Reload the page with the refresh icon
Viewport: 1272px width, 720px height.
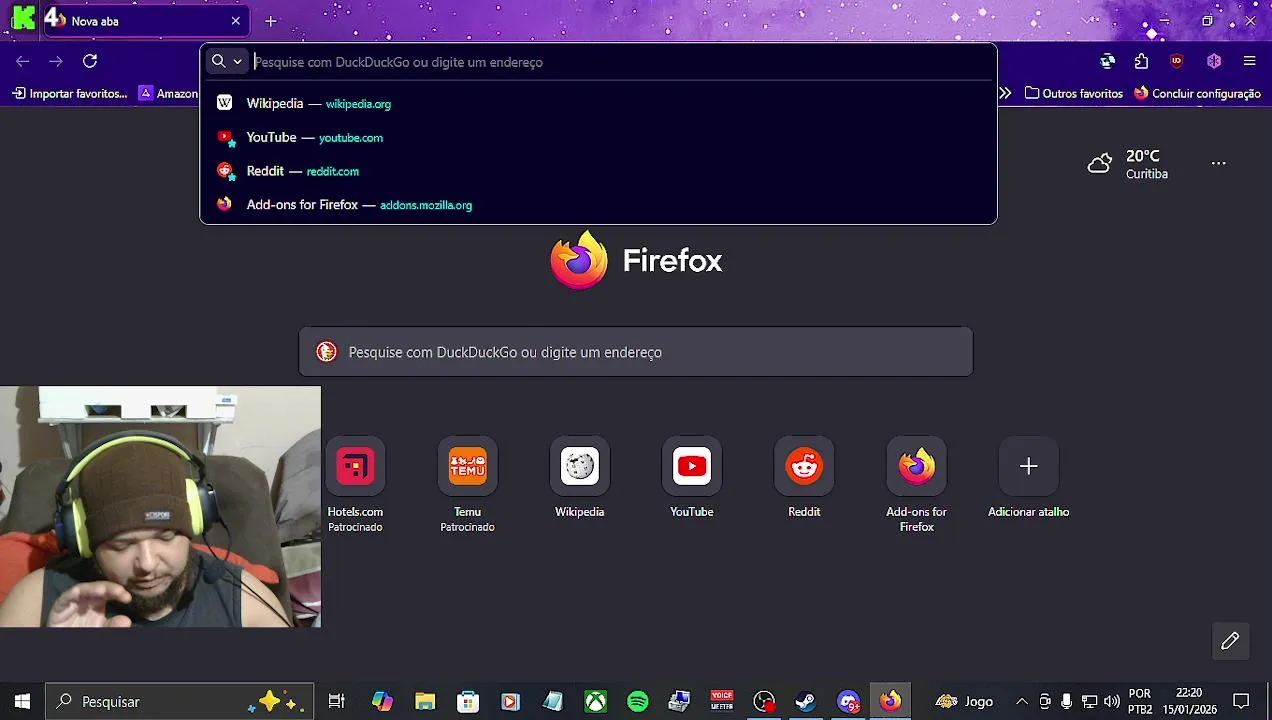coord(90,61)
